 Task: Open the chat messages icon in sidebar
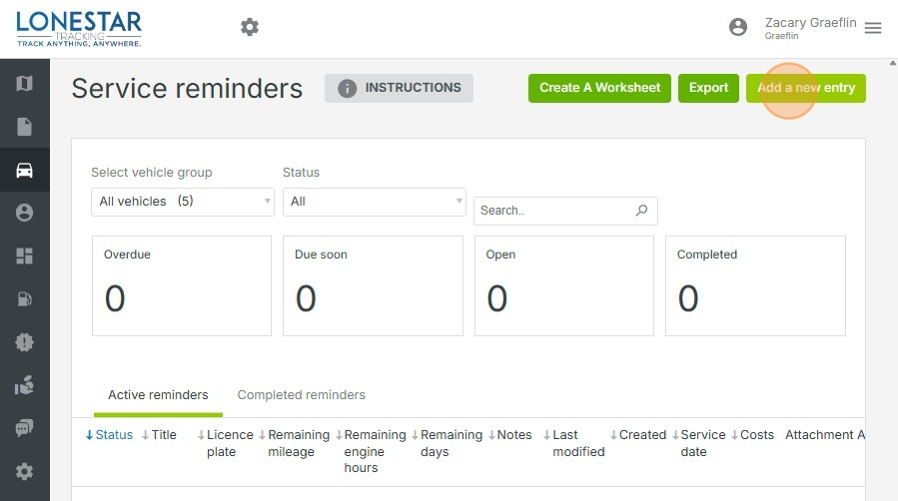point(24,428)
